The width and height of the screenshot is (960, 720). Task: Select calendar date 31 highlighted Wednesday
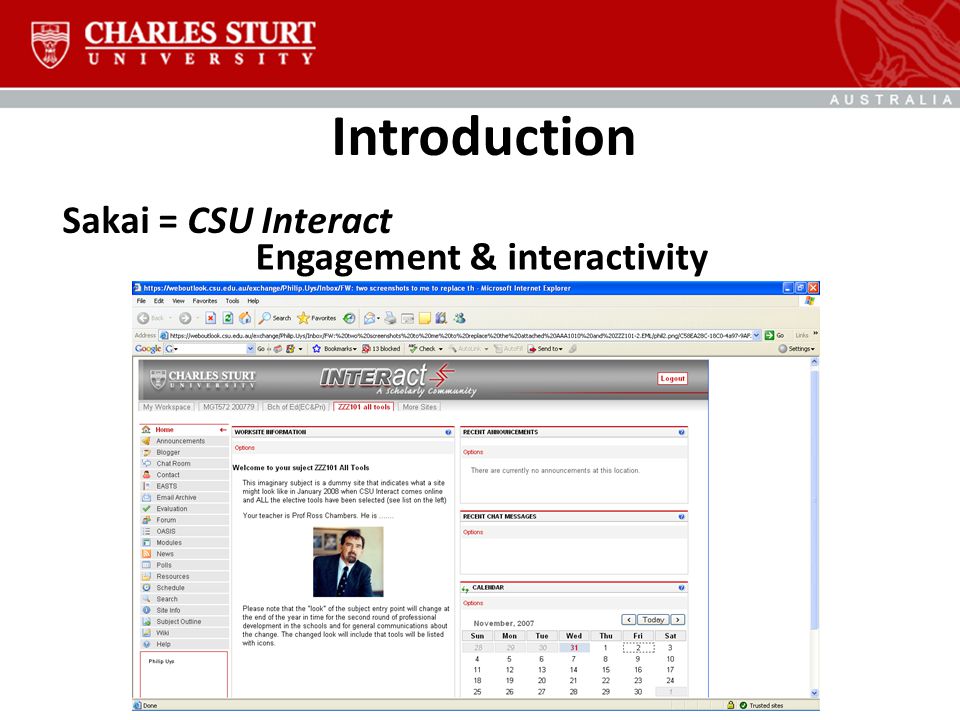(574, 648)
